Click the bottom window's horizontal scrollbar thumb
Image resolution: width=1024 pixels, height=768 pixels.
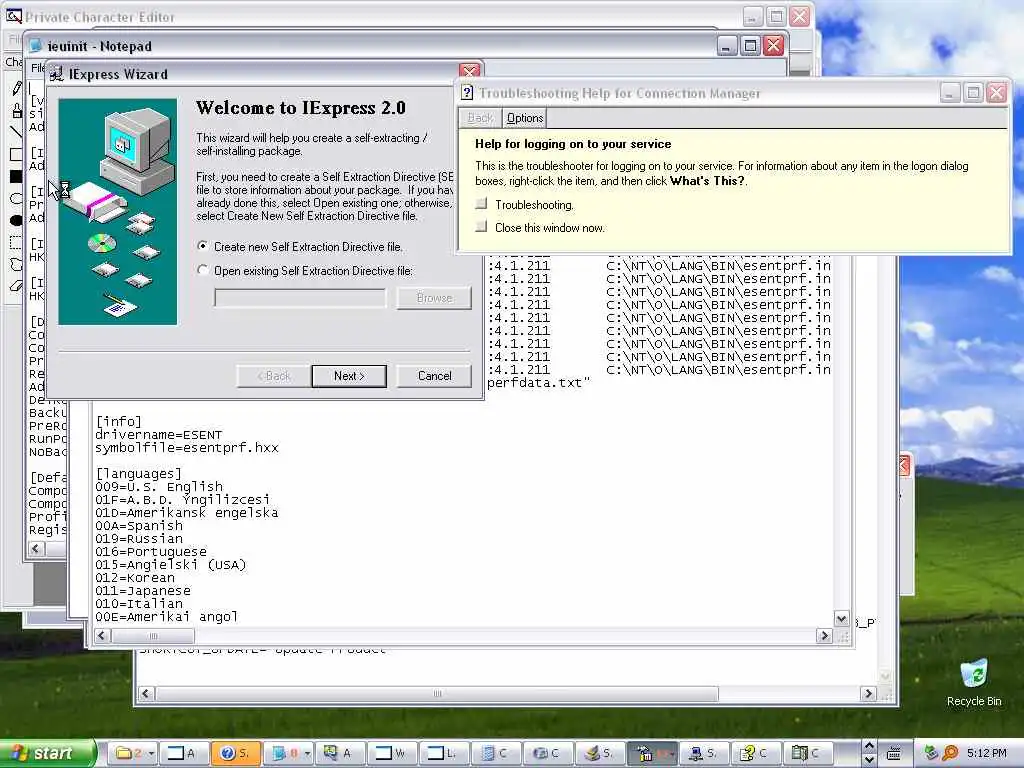coord(436,694)
